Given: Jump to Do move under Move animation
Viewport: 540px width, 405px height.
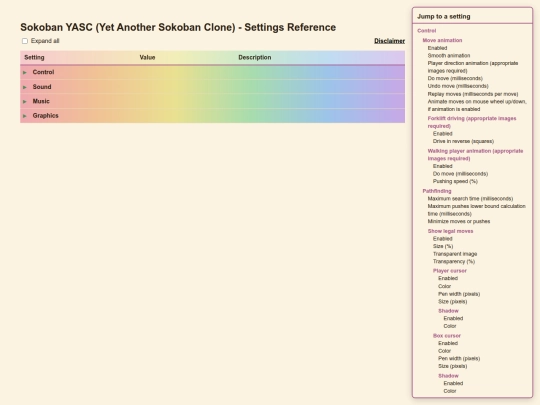Looking at the screenshot, I should (455, 79).
